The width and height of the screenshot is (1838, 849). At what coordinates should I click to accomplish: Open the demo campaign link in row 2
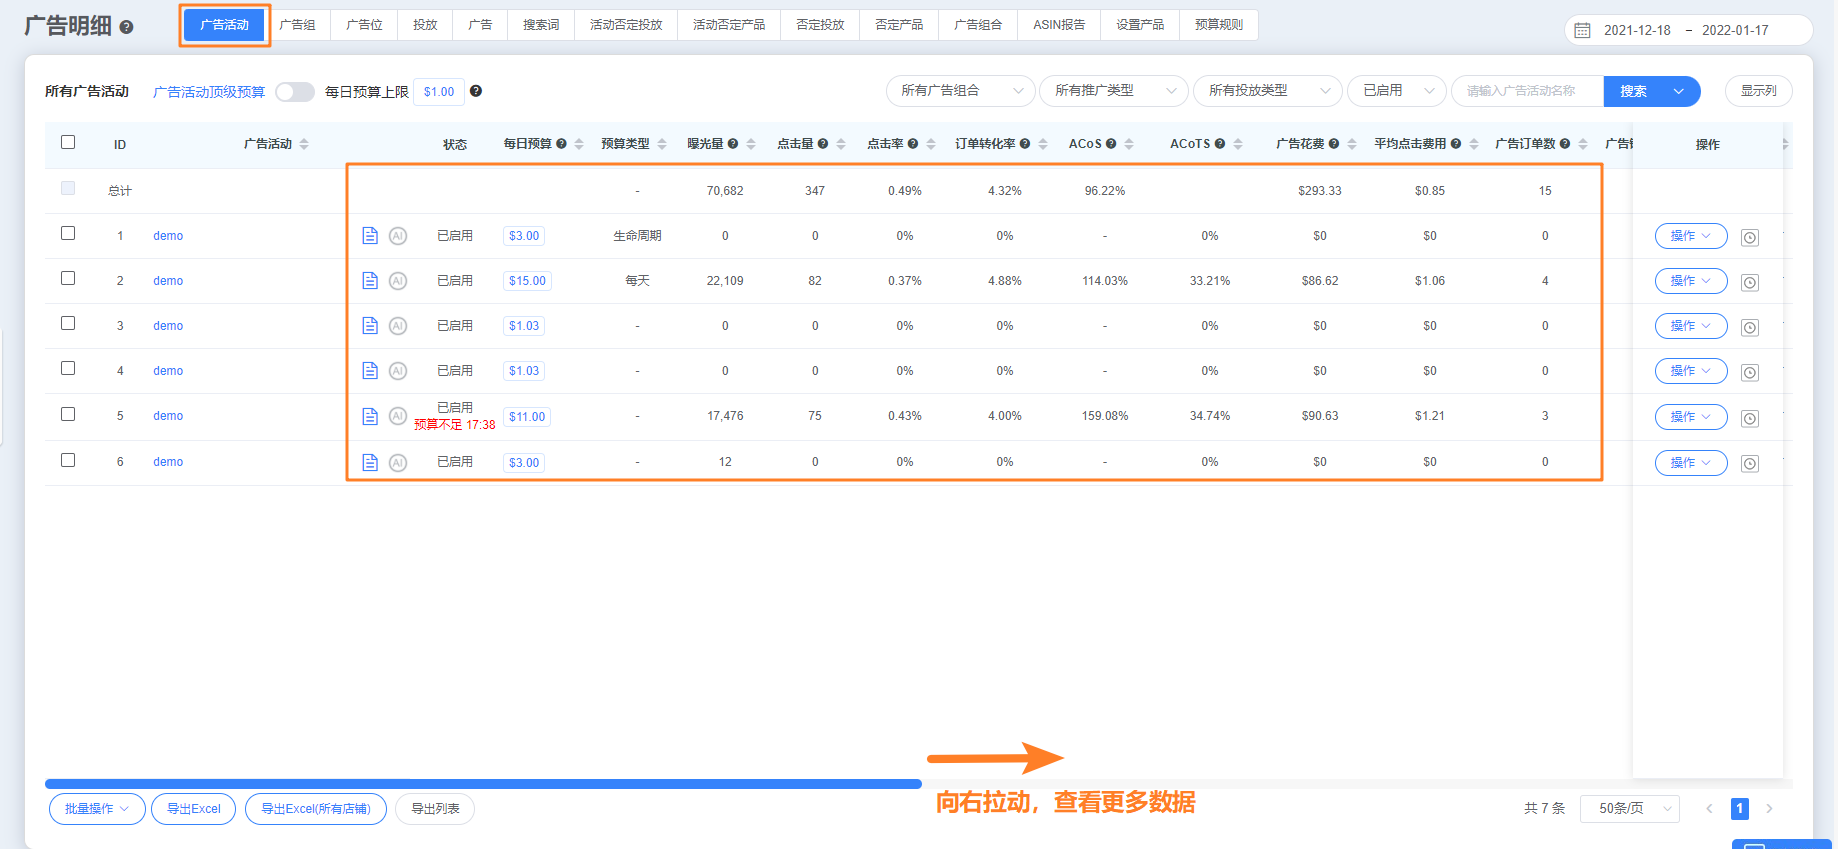168,281
